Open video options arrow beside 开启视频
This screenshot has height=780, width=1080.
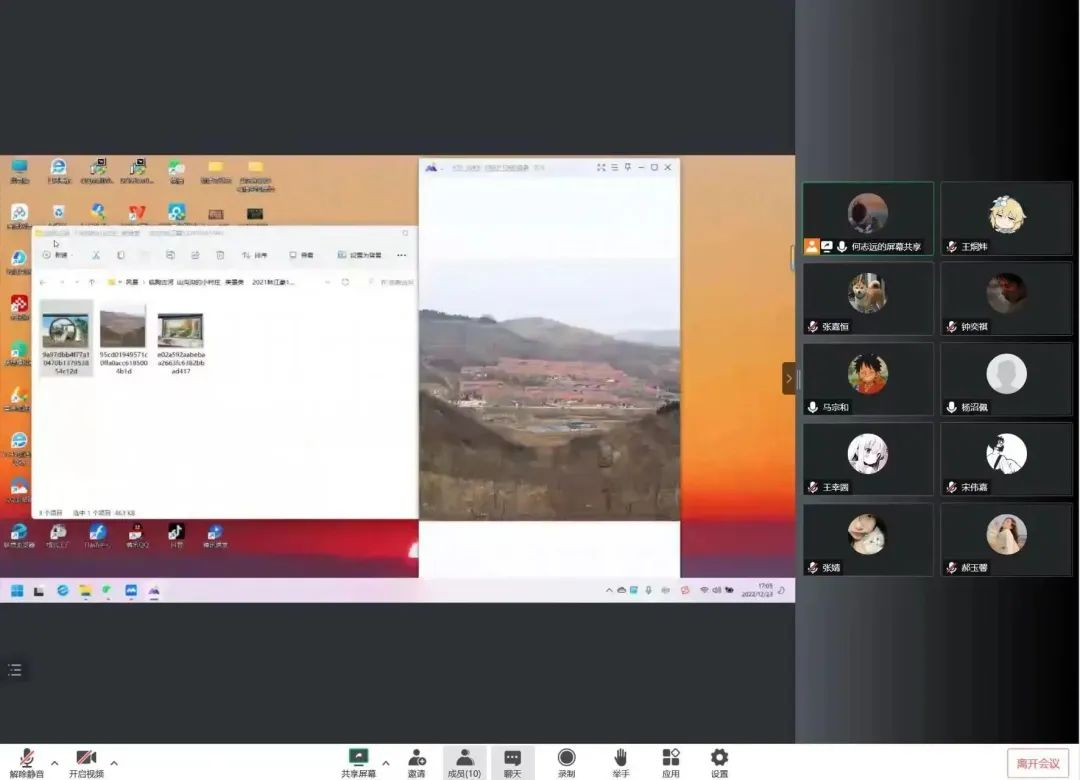click(114, 763)
